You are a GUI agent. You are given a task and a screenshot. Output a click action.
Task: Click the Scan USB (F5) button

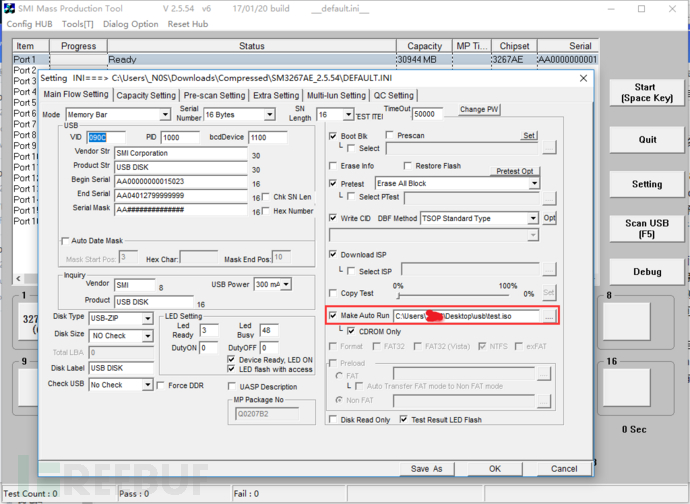pos(647,228)
